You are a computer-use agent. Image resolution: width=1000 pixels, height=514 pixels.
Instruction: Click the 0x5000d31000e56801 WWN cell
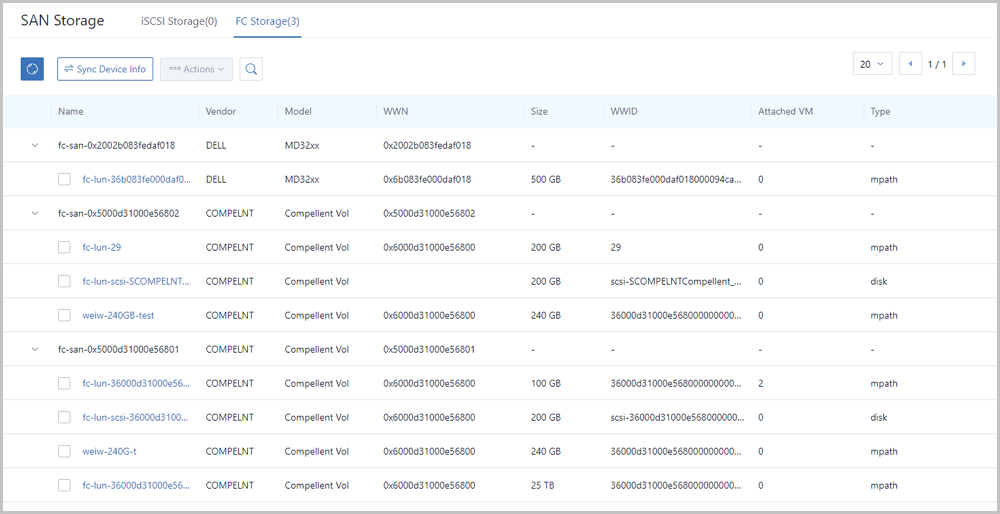(429, 349)
